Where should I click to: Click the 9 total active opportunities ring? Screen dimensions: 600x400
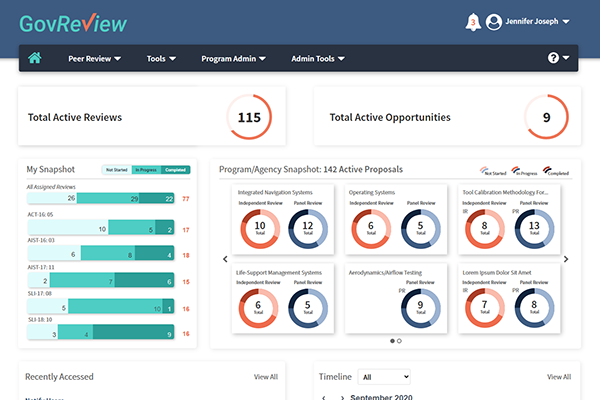(x=546, y=117)
